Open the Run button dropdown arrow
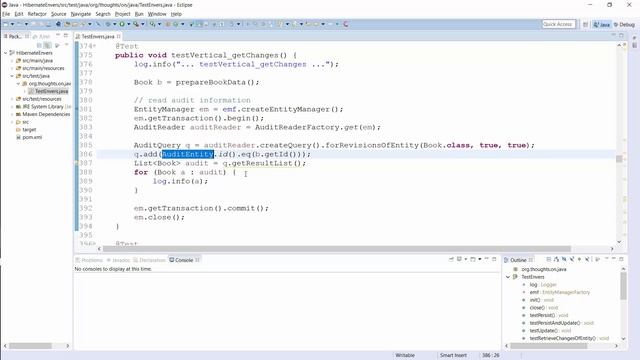This screenshot has height=360, width=640. pyautogui.click(x=128, y=24)
